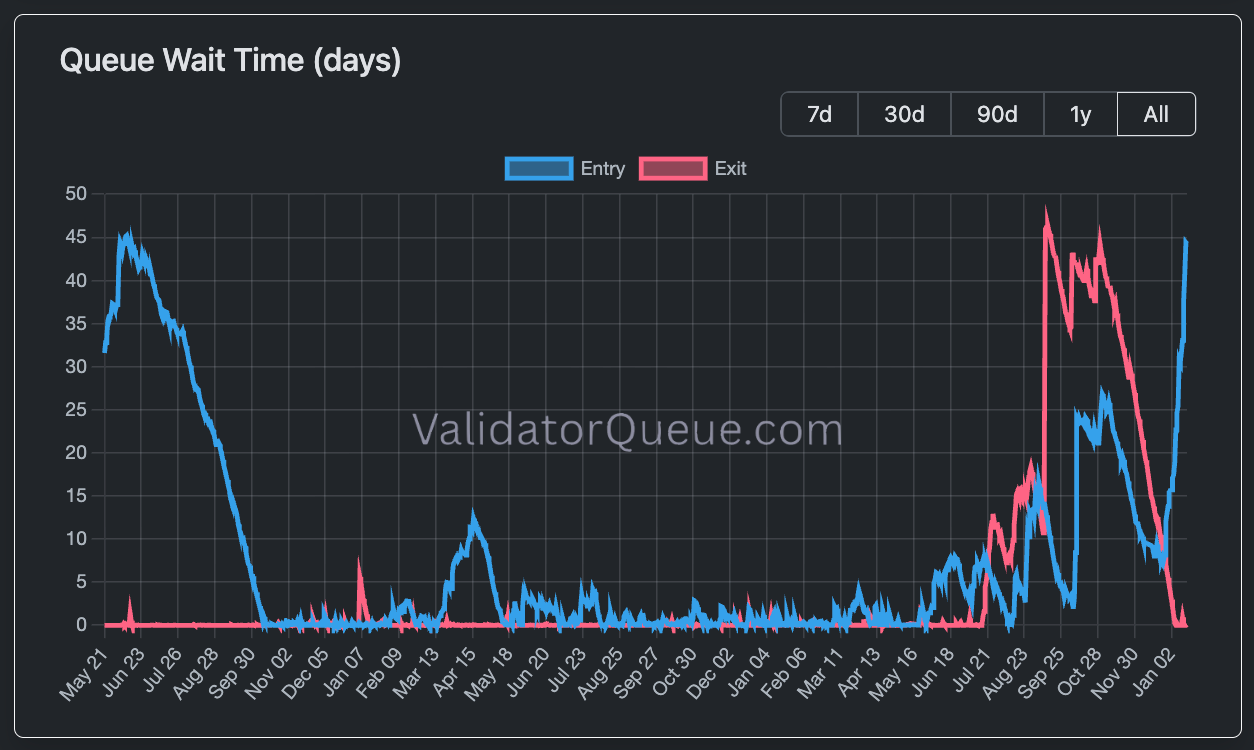1254x750 pixels.
Task: Switch to the 30d view
Action: tap(903, 114)
